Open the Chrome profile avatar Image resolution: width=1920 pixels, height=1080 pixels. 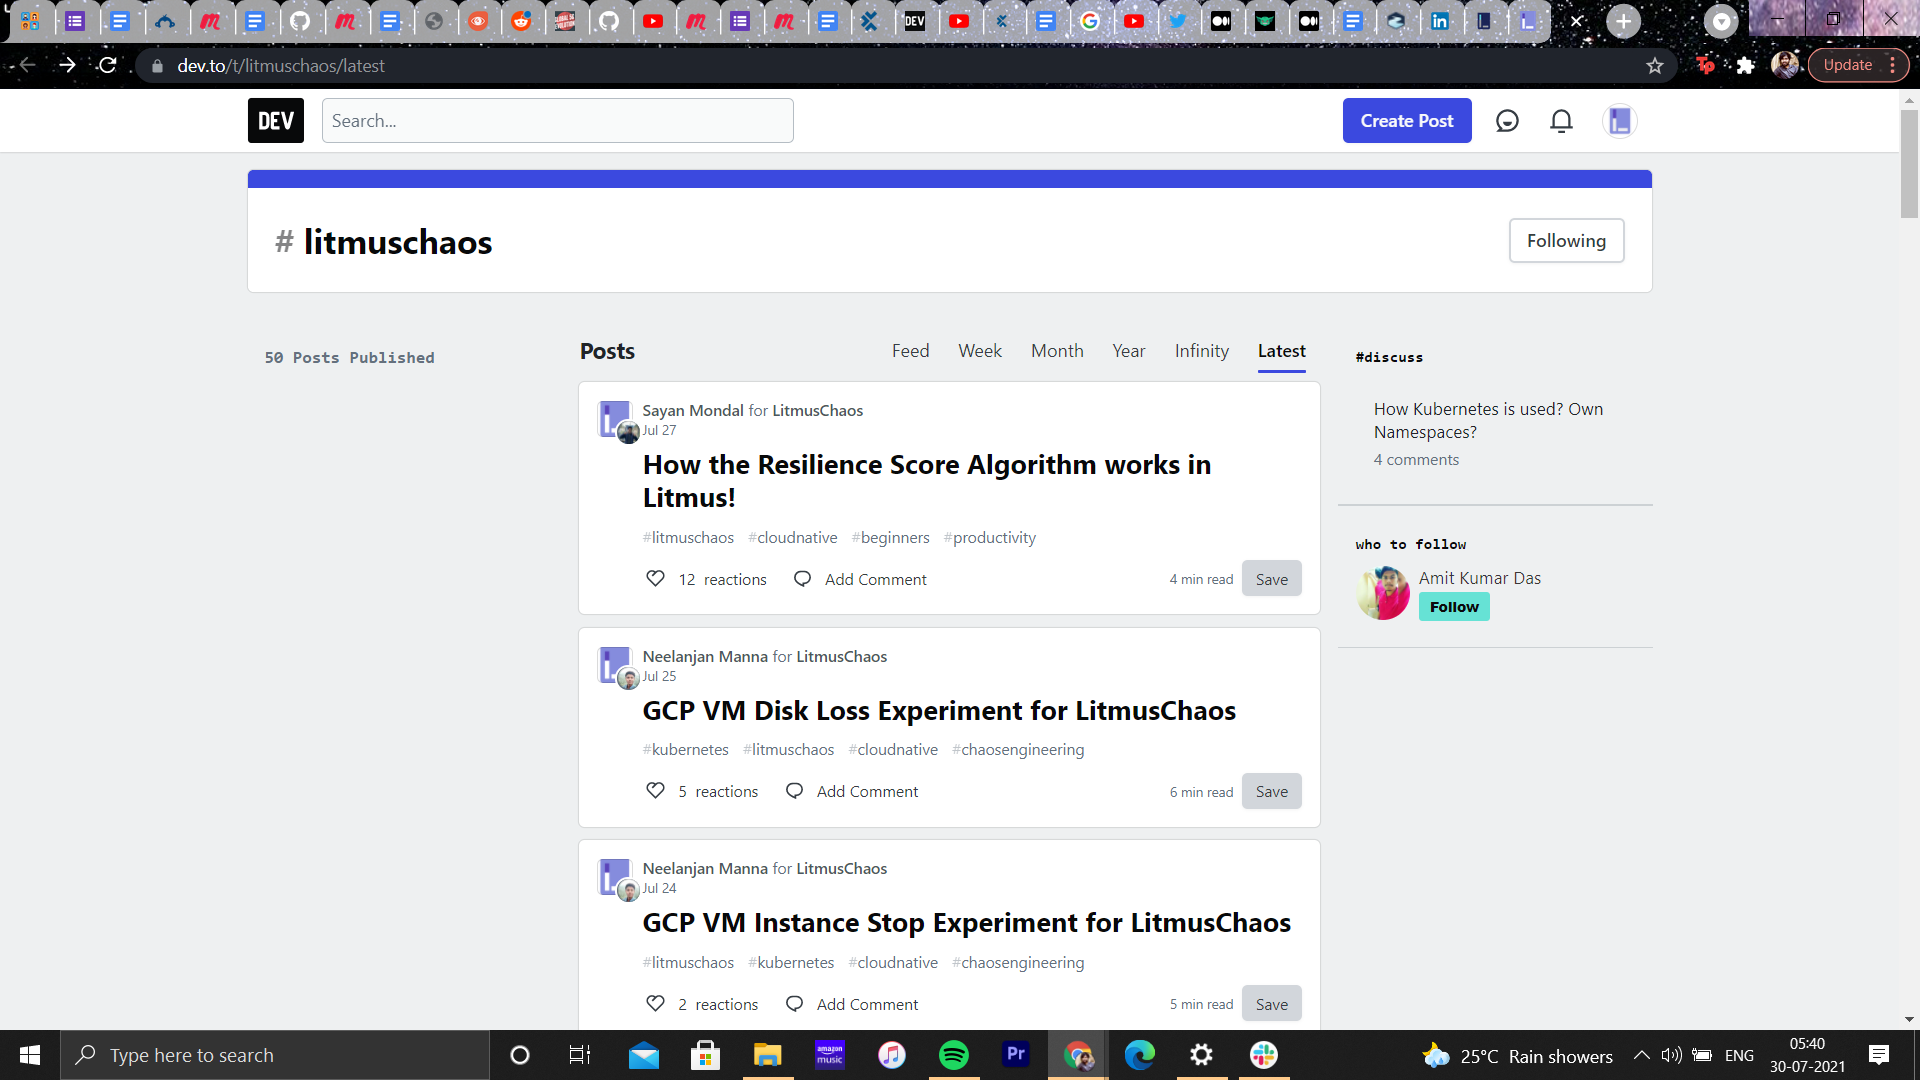tap(1785, 66)
